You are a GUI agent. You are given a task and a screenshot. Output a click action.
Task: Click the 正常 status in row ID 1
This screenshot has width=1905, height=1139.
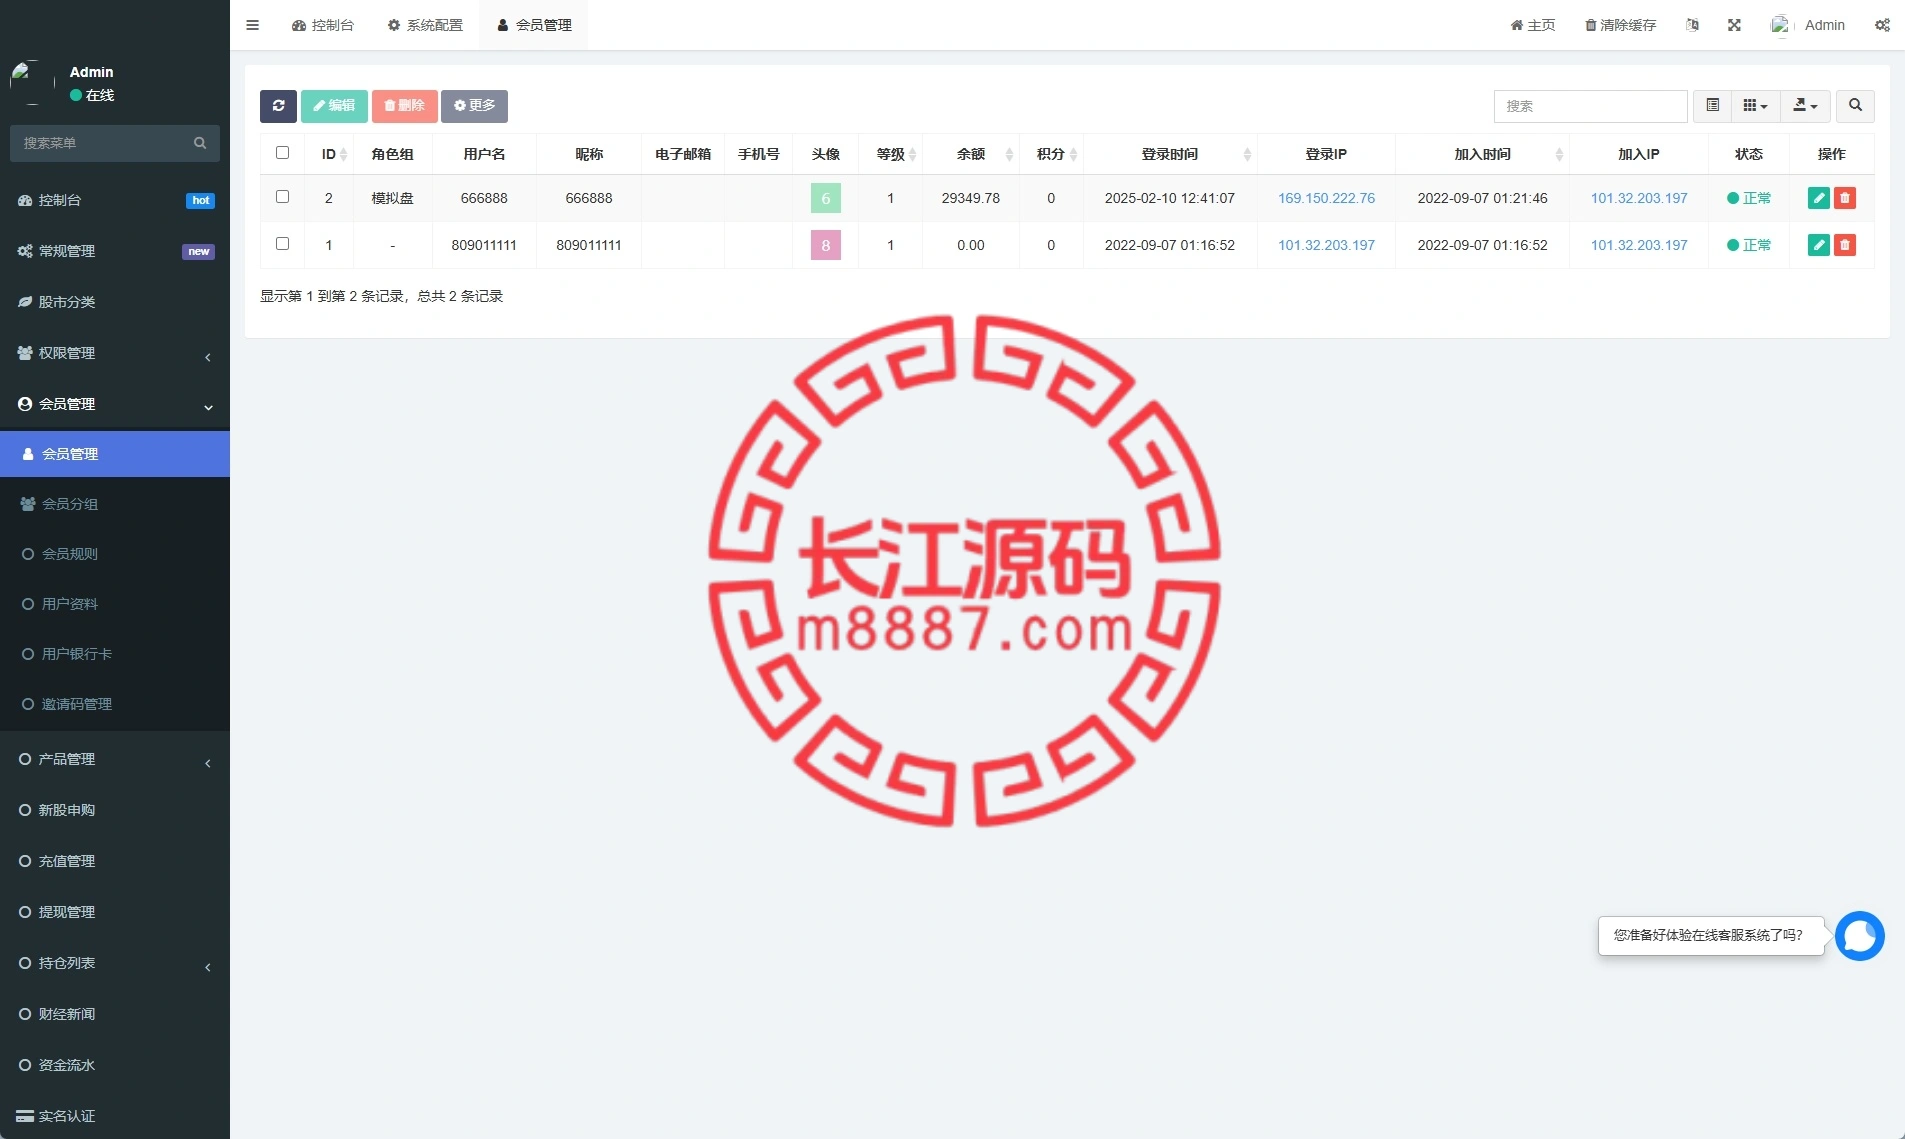point(1749,245)
